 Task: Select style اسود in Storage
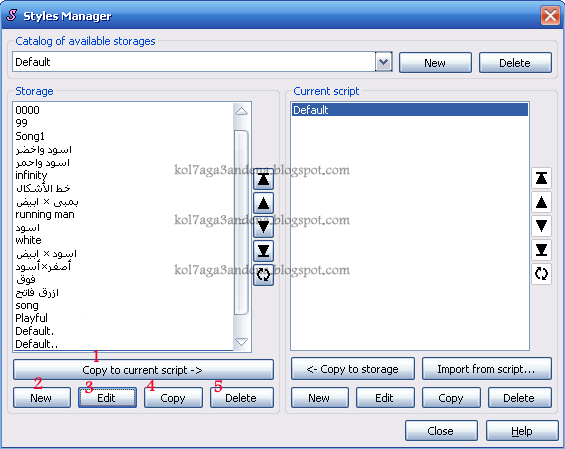(123, 227)
